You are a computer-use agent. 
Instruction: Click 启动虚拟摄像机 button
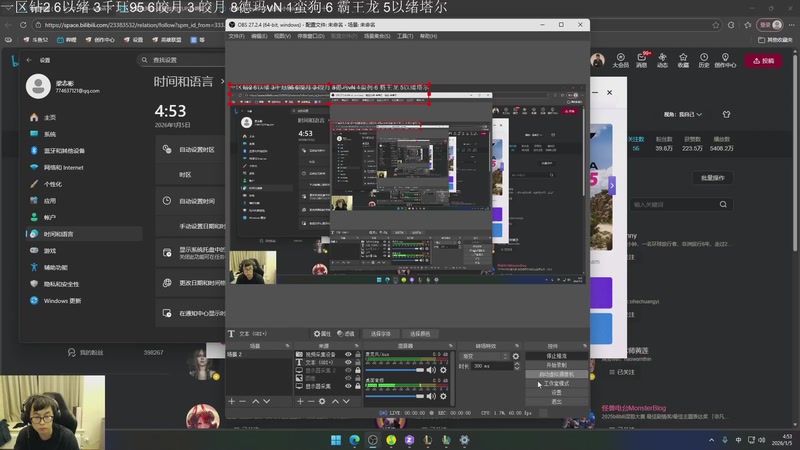(x=556, y=374)
